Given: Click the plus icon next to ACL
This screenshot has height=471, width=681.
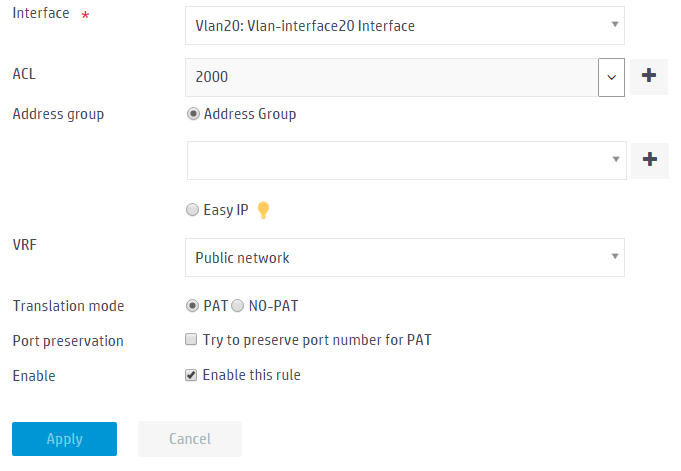Looking at the screenshot, I should point(648,76).
